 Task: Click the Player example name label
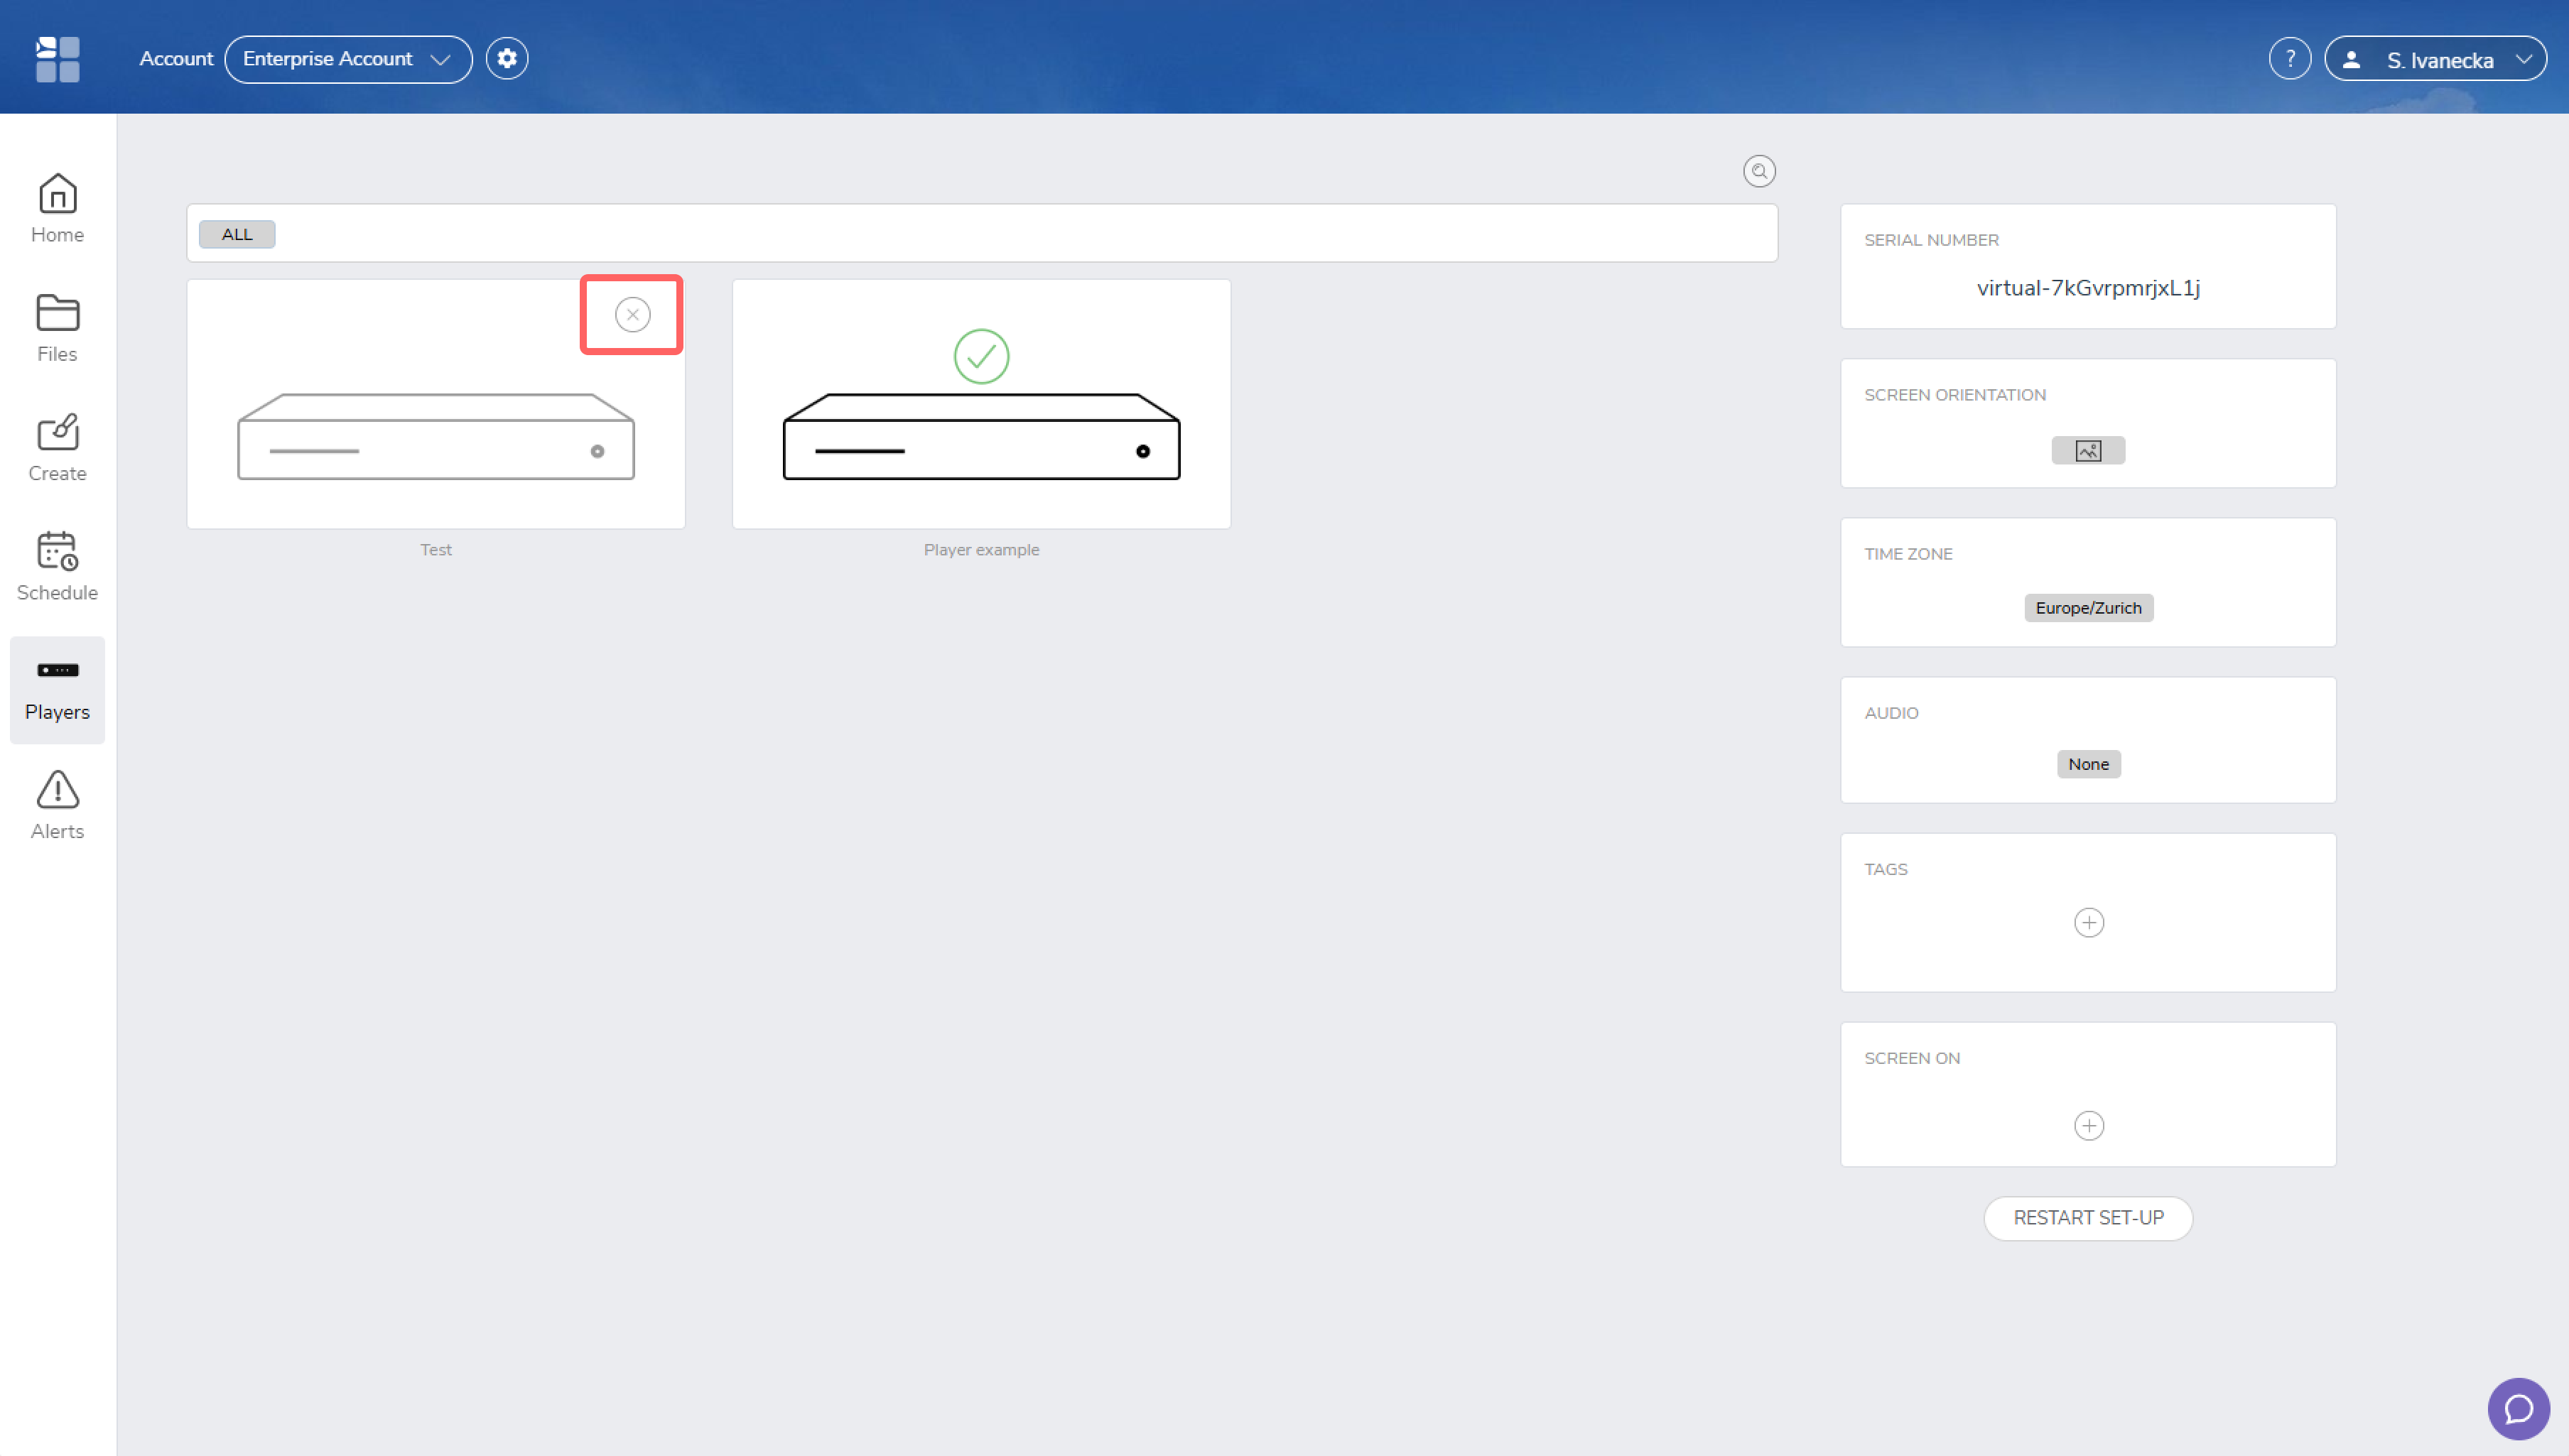coord(981,550)
